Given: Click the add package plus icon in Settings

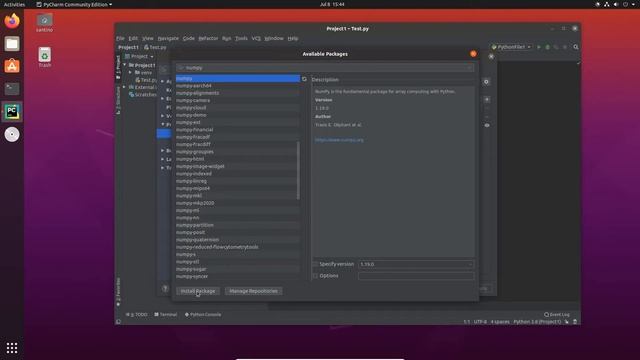Looking at the screenshot, I should pyautogui.click(x=487, y=99).
